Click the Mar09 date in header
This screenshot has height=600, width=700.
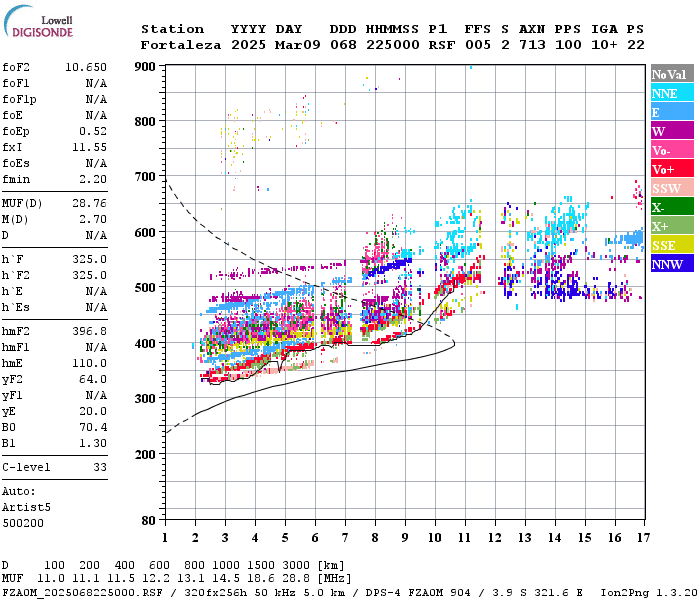coord(297,45)
